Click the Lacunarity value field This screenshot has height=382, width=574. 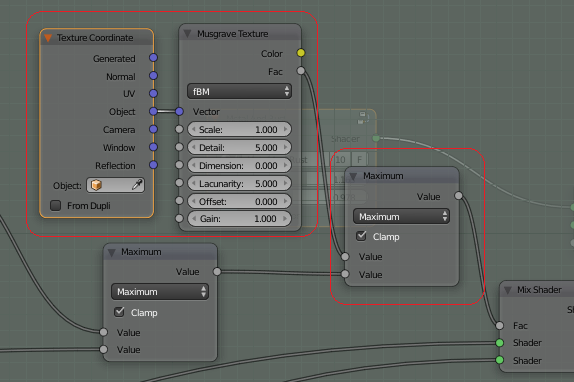pos(239,183)
